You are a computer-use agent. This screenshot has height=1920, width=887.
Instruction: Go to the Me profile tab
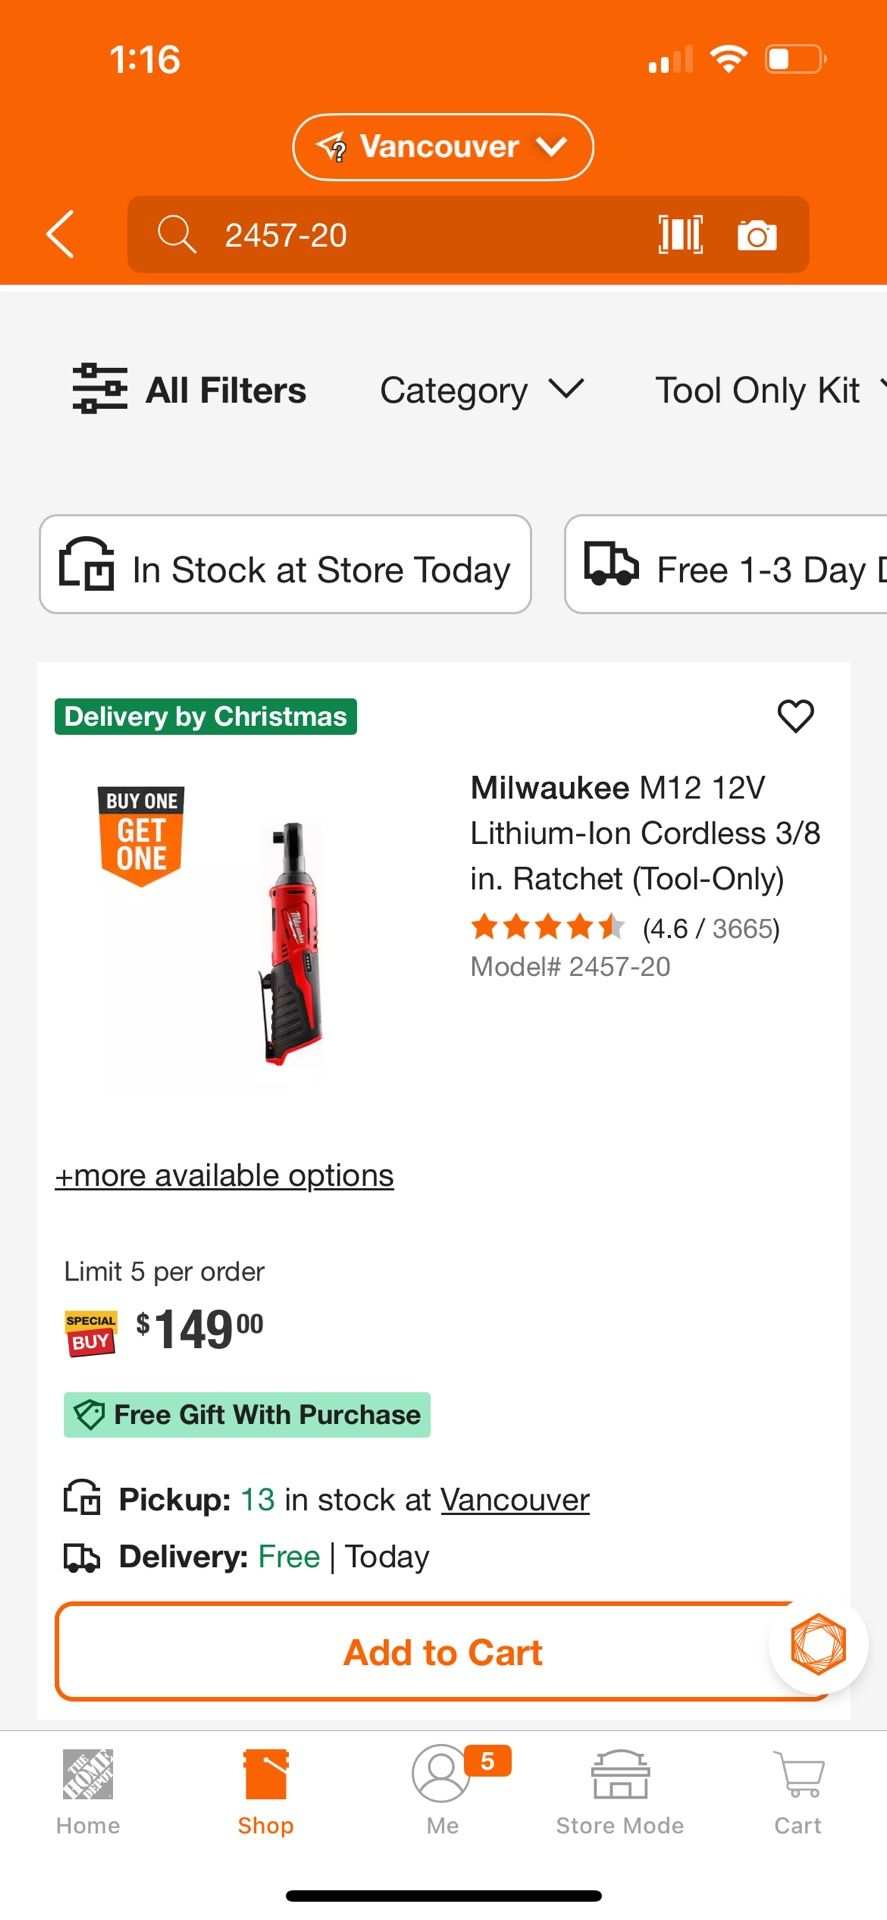pos(442,1790)
